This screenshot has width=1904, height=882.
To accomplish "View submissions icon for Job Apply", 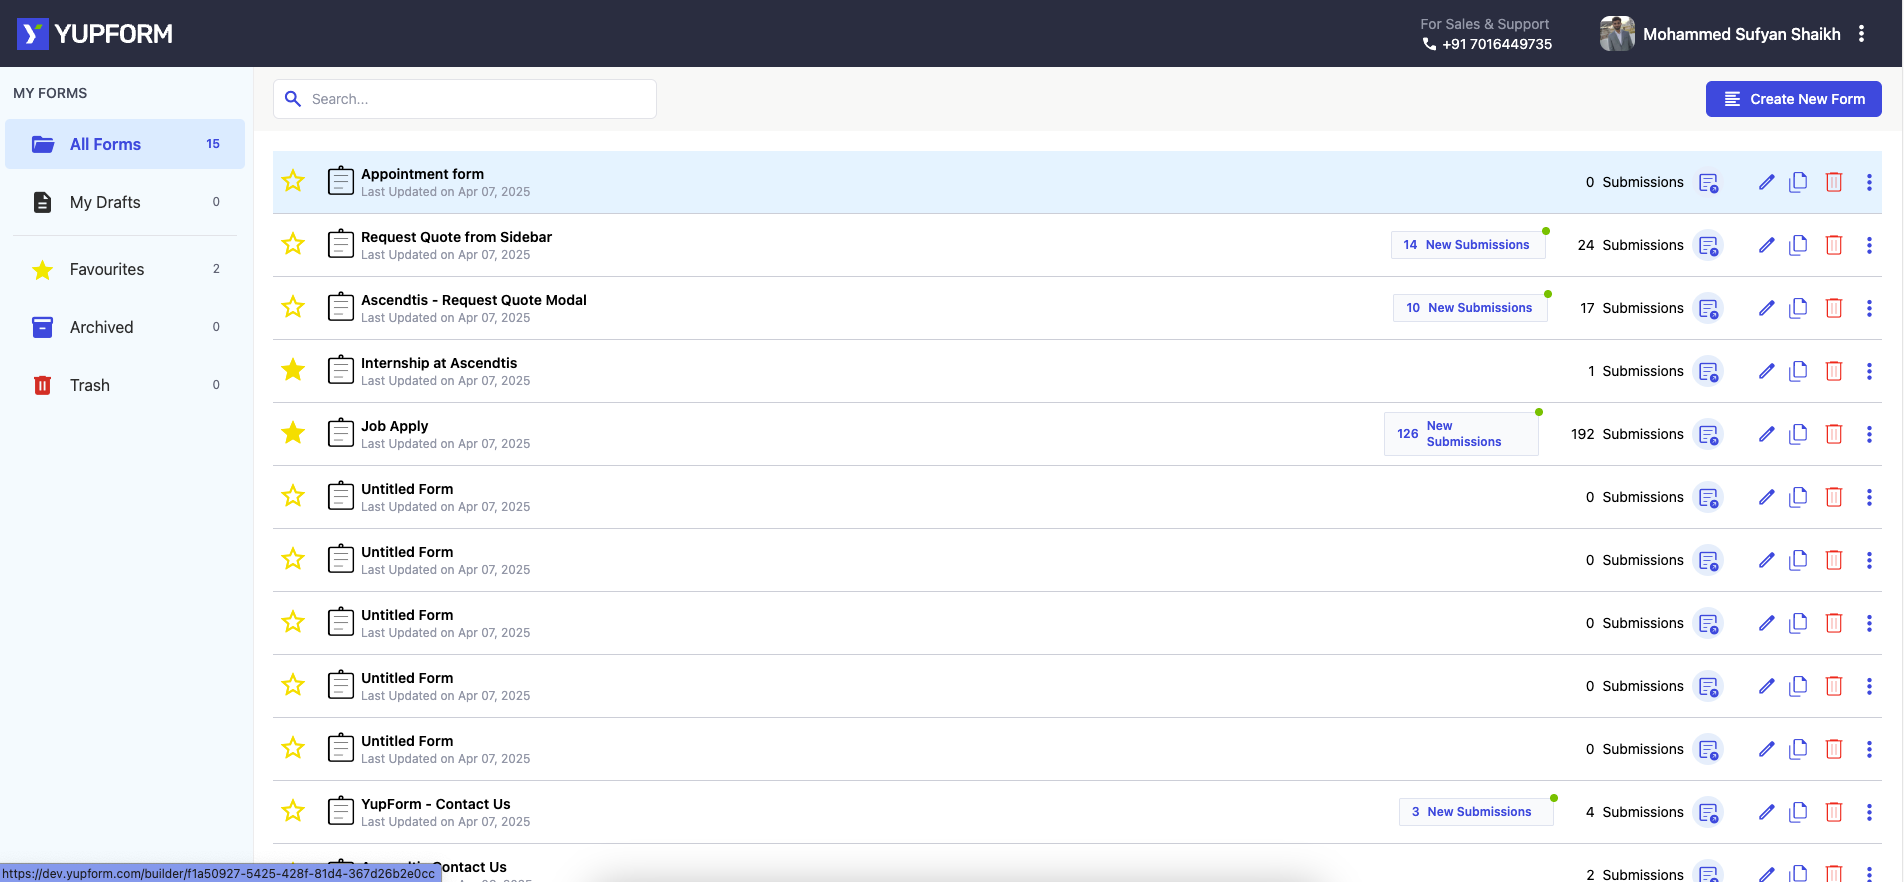I will pyautogui.click(x=1709, y=435).
